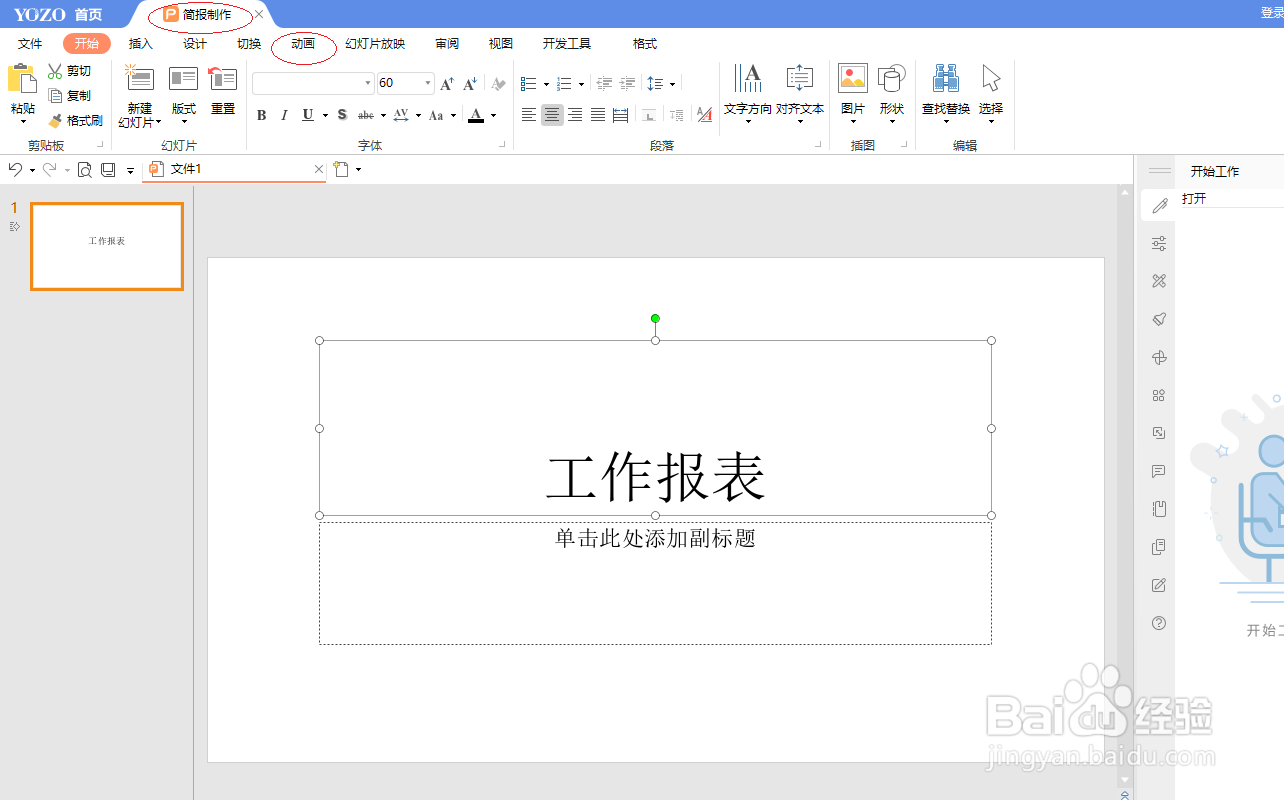Viewport: 1284px width, 800px height.
Task: Click the New Slide (新建幻灯片) icon
Action: pyautogui.click(x=139, y=78)
